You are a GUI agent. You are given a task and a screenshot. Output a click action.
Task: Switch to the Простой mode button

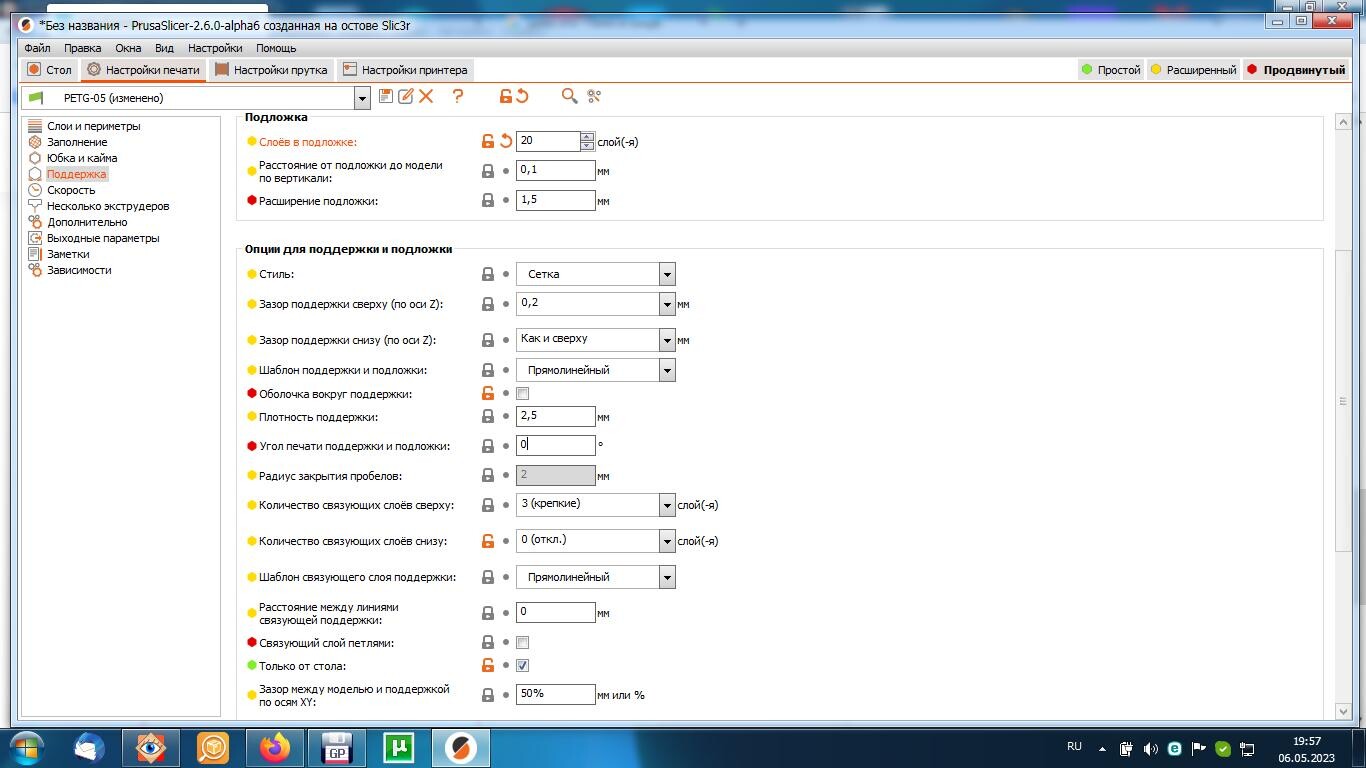click(1110, 70)
